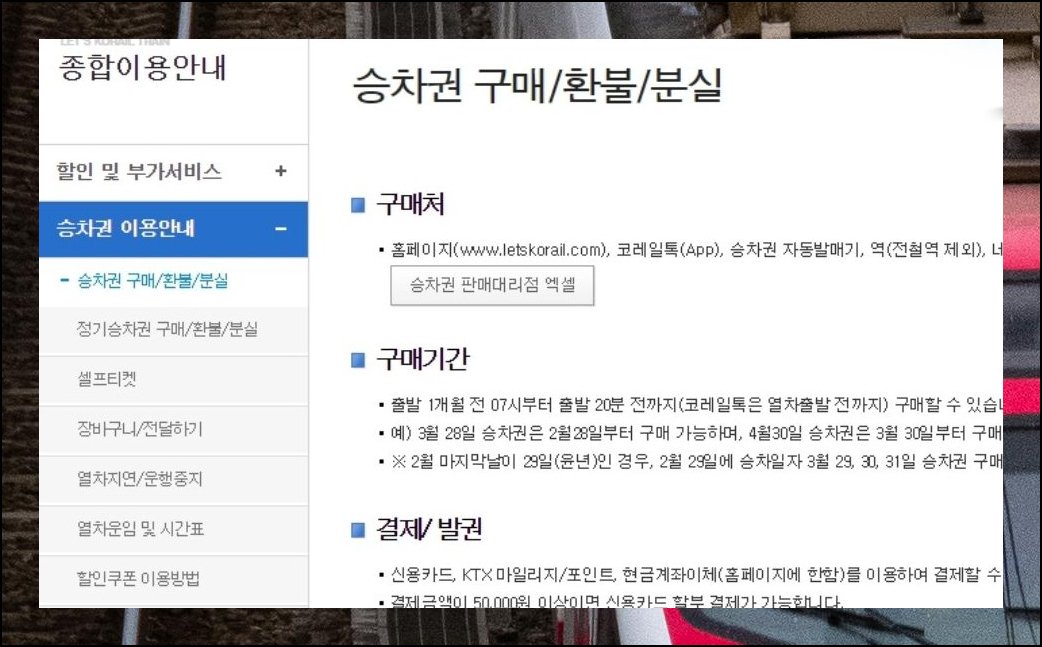Collapse 승차권 이용안내 with the minus icon
This screenshot has width=1042, height=647.
pos(280,229)
